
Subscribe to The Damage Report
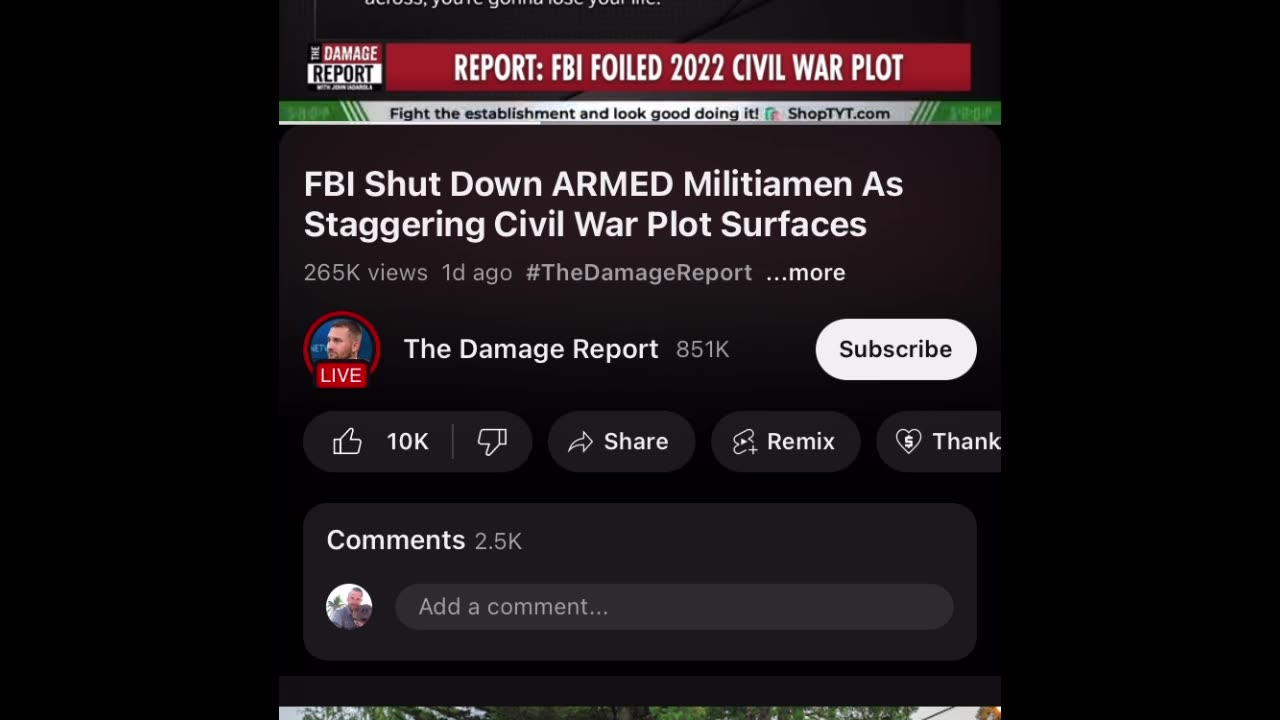[896, 349]
